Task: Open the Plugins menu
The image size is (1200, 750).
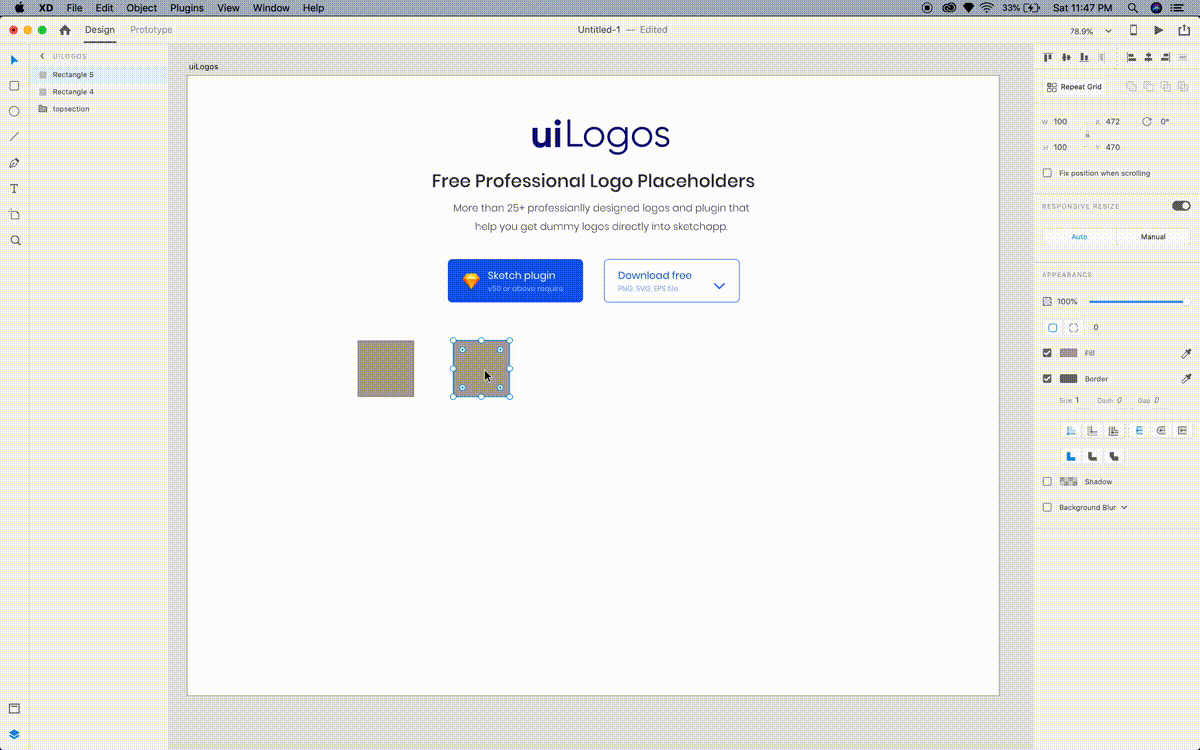Action: pyautogui.click(x=186, y=8)
